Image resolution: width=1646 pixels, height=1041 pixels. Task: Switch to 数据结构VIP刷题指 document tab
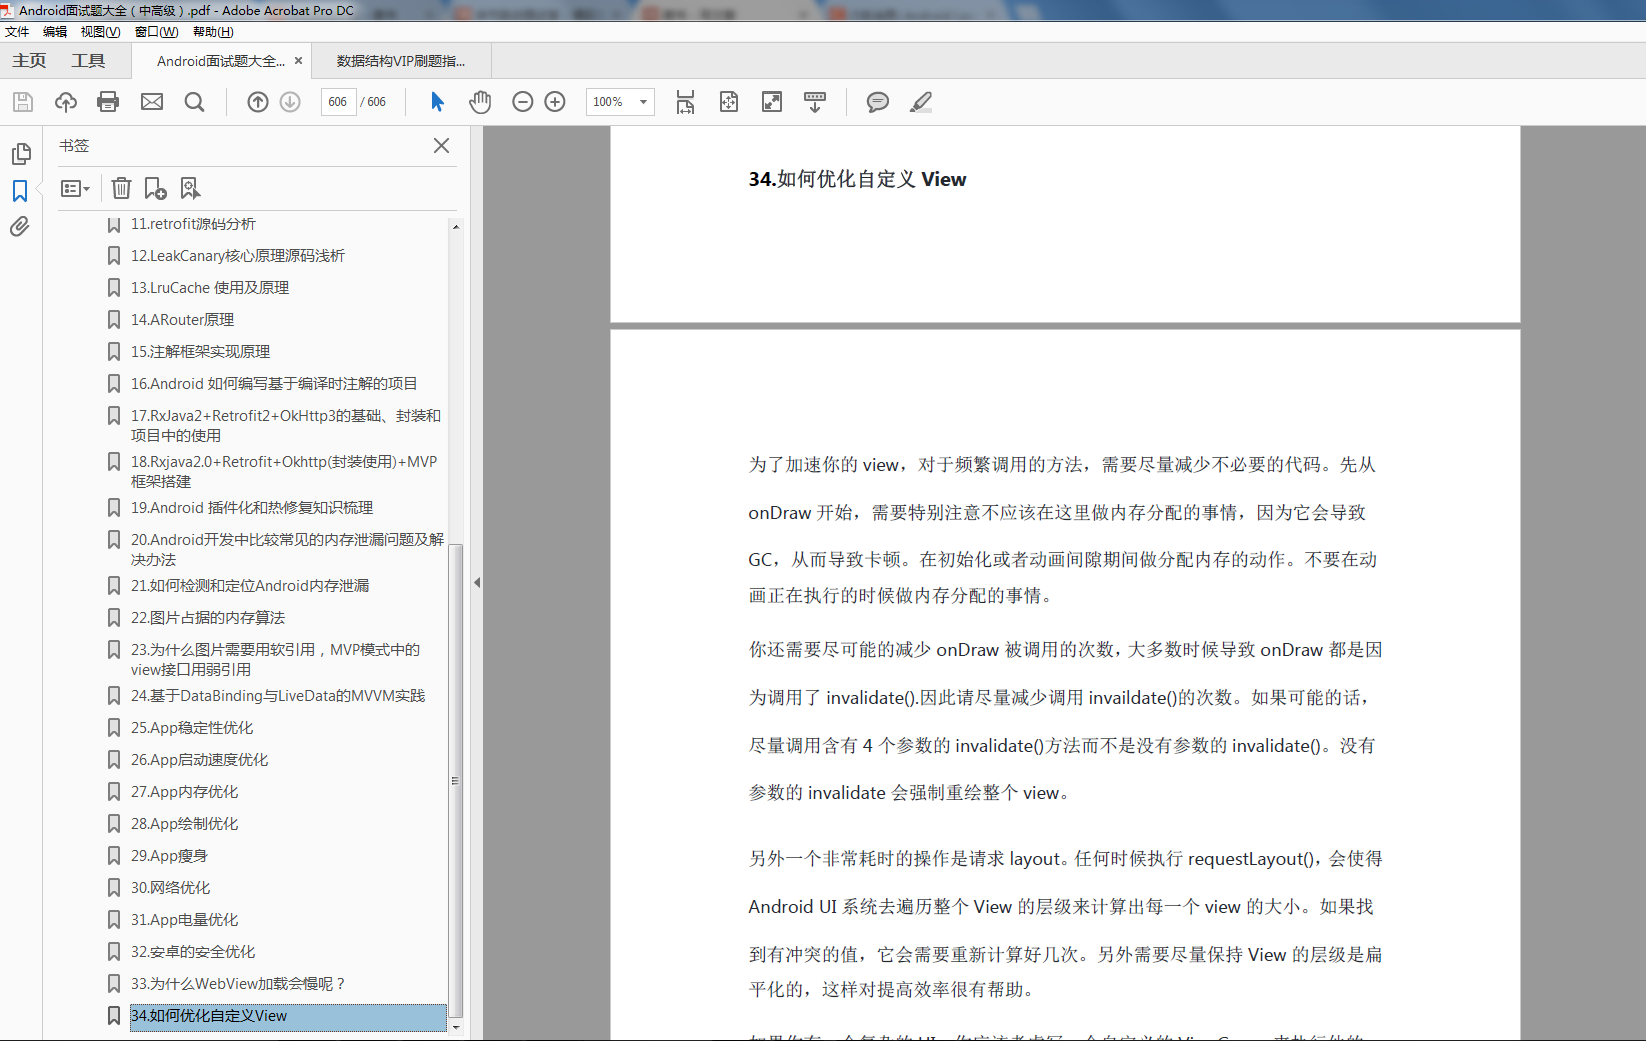pos(401,61)
